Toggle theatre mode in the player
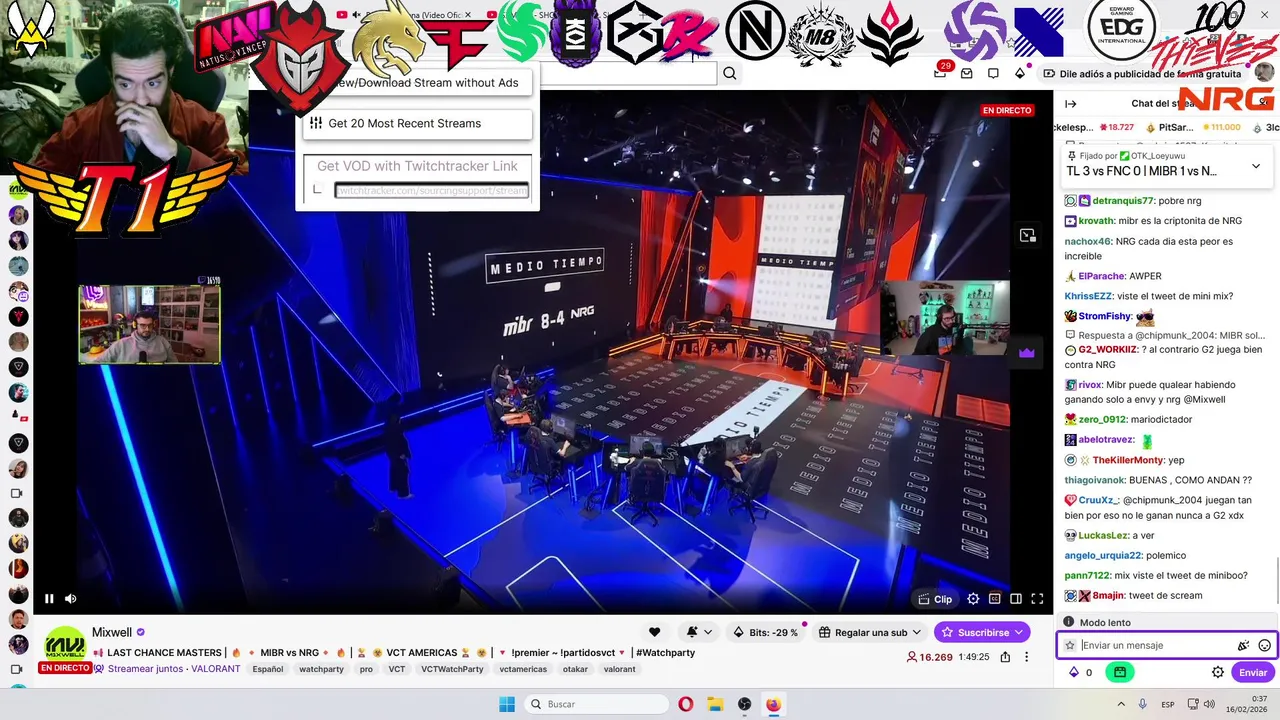Viewport: 1280px width, 720px height. click(x=1016, y=599)
